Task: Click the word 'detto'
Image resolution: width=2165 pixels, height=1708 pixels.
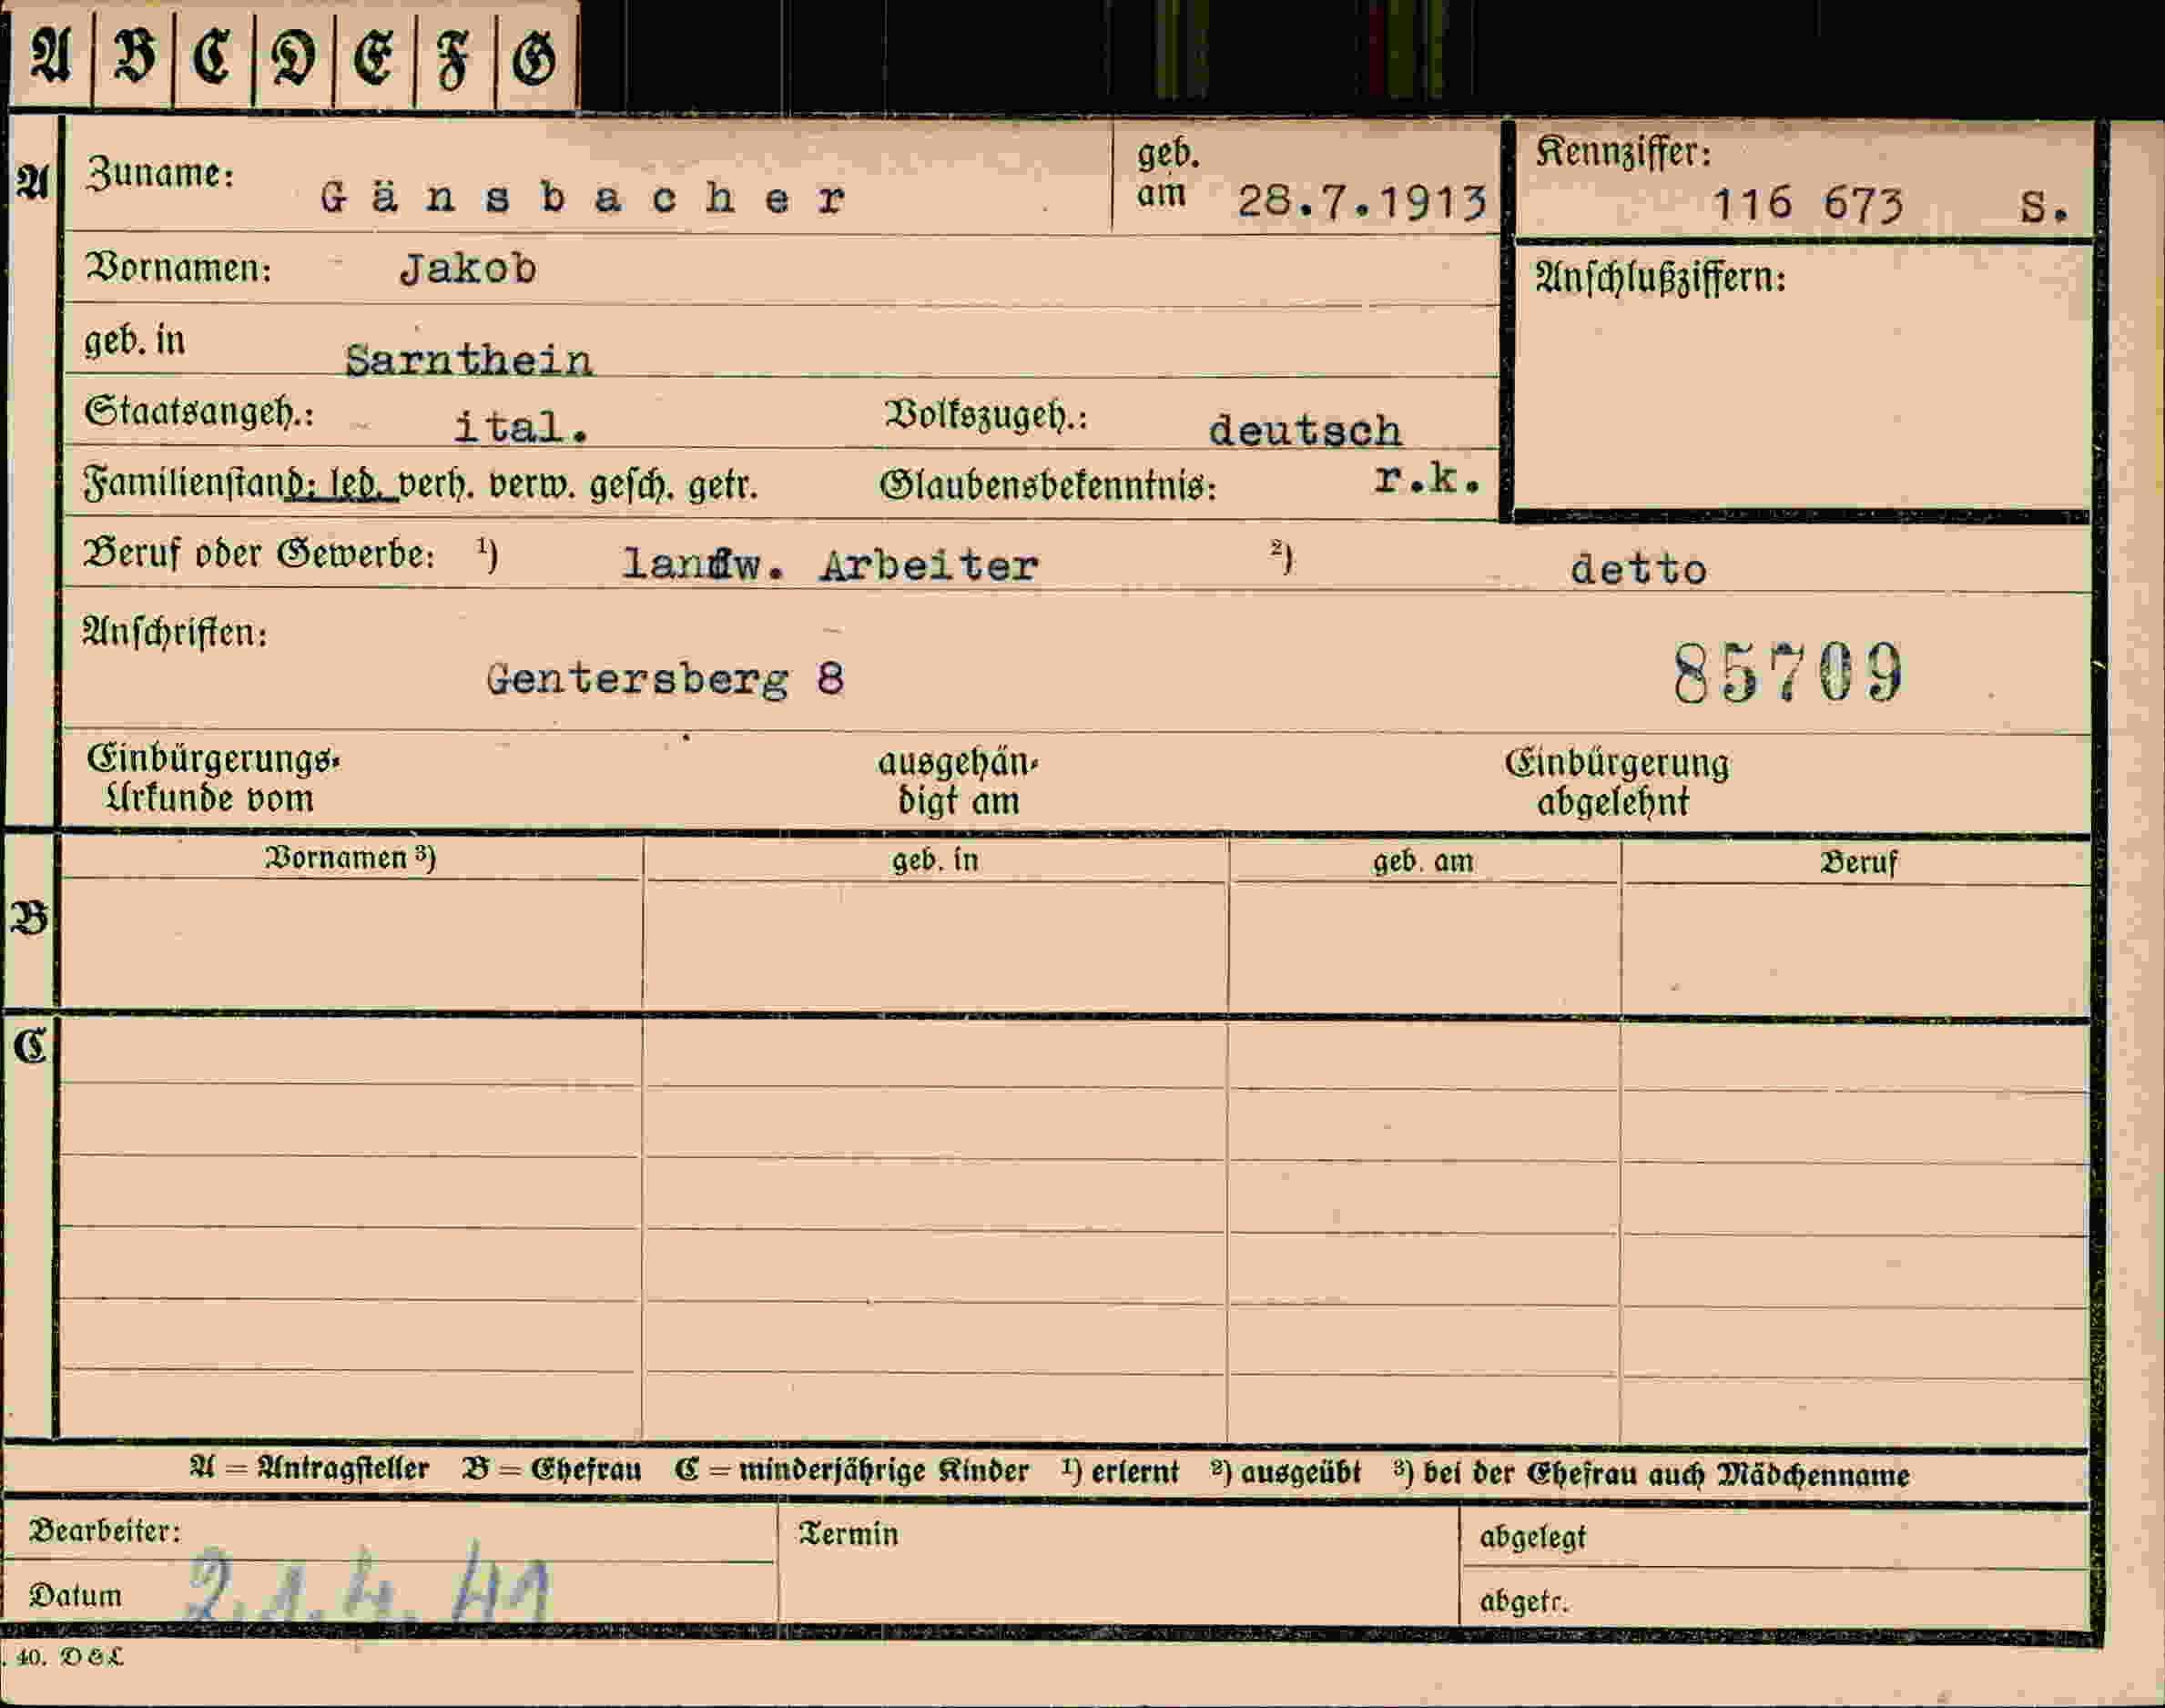Action: pos(1638,569)
